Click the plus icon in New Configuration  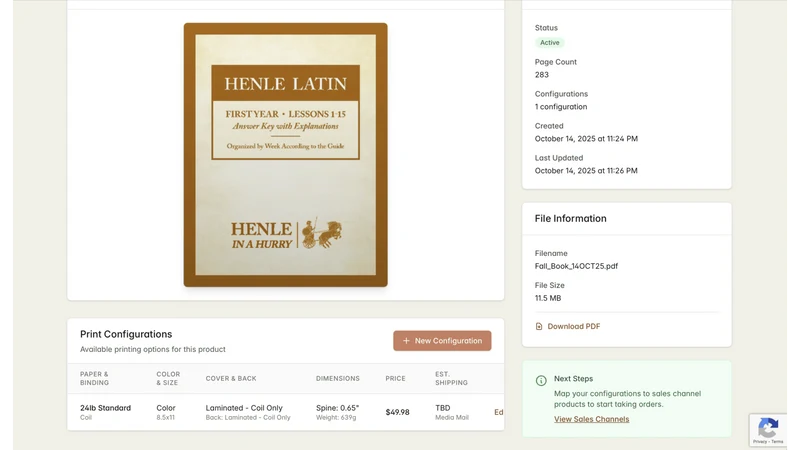pyautogui.click(x=406, y=341)
